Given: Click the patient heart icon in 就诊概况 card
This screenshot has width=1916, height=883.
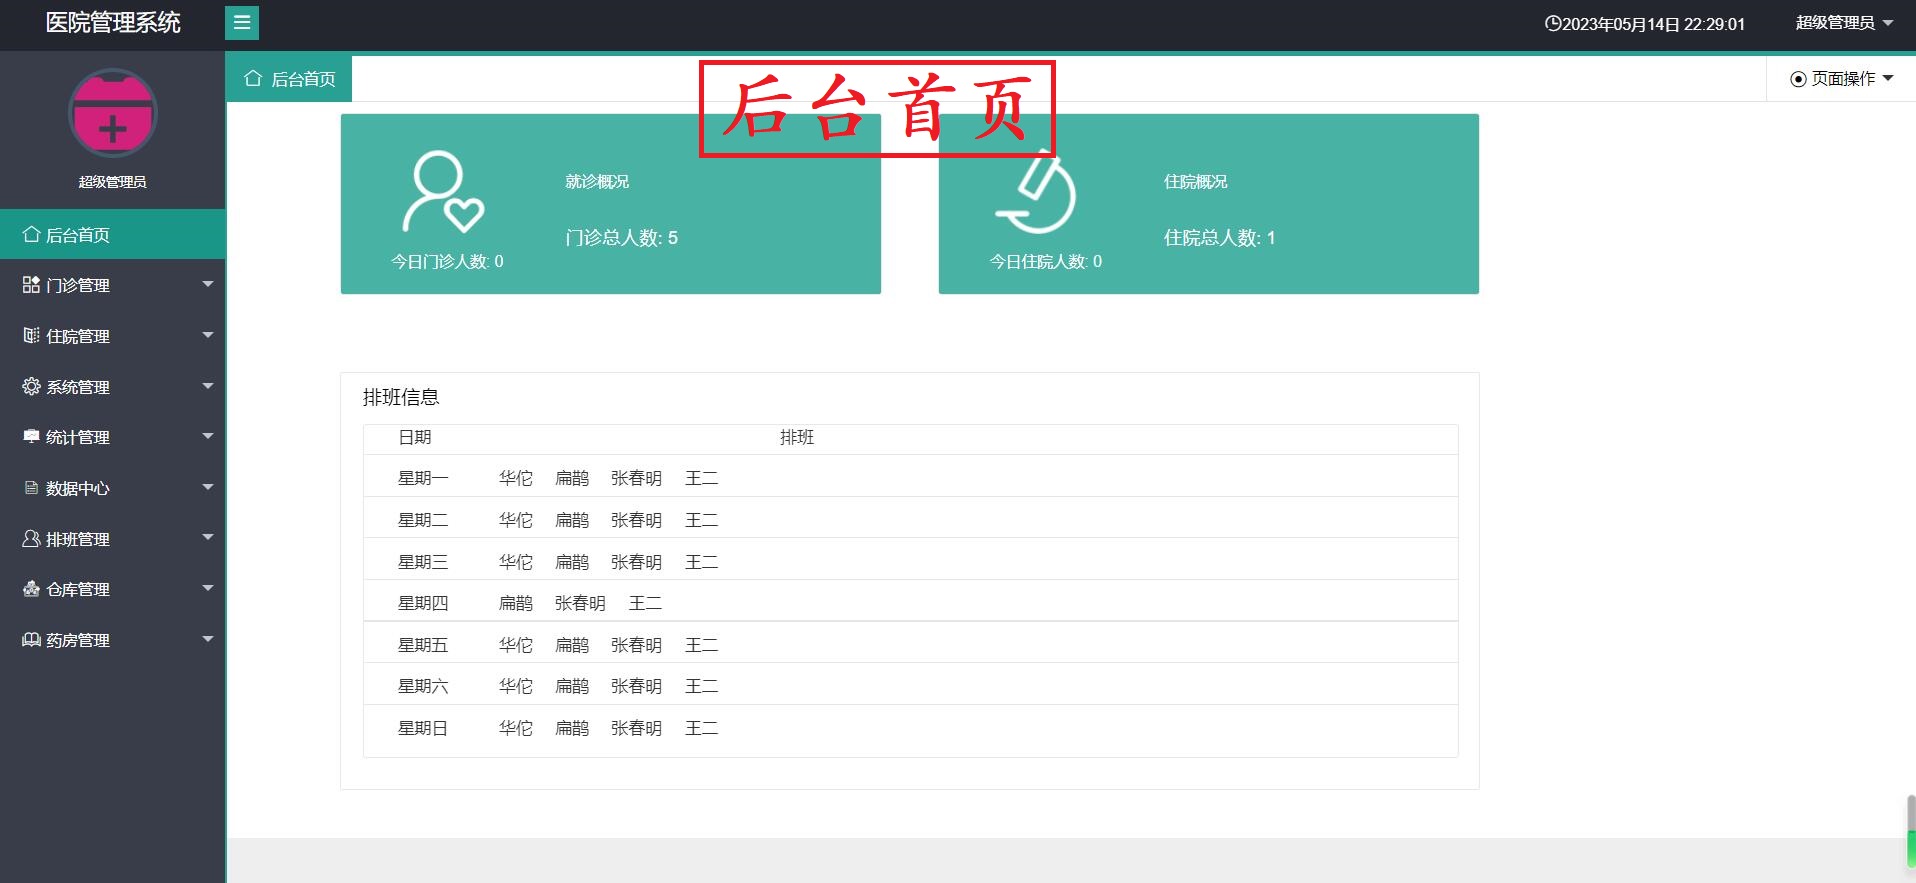Looking at the screenshot, I should point(442,192).
